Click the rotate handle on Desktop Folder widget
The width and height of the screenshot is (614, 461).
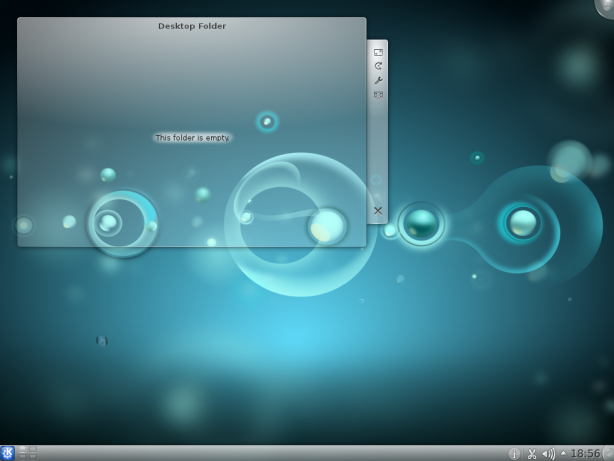click(x=378, y=66)
